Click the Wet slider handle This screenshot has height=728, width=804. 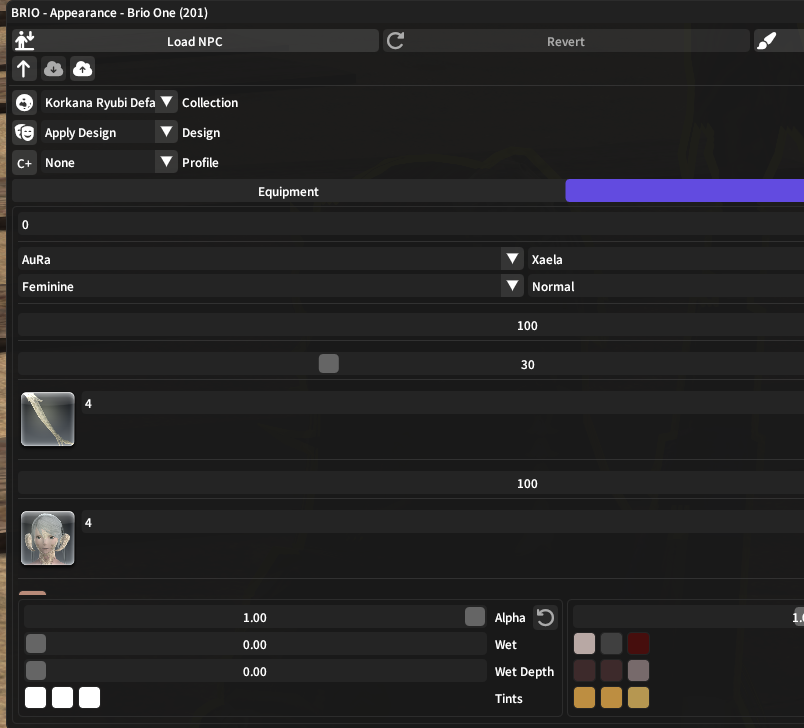tap(36, 644)
